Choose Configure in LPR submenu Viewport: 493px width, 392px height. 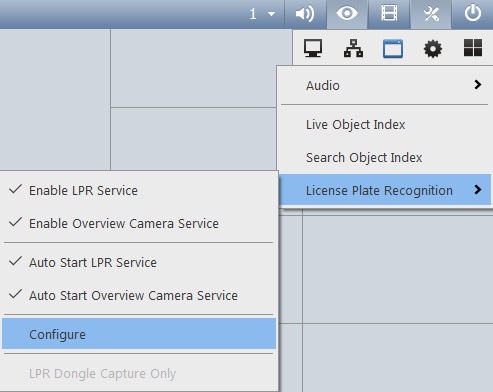[139, 334]
